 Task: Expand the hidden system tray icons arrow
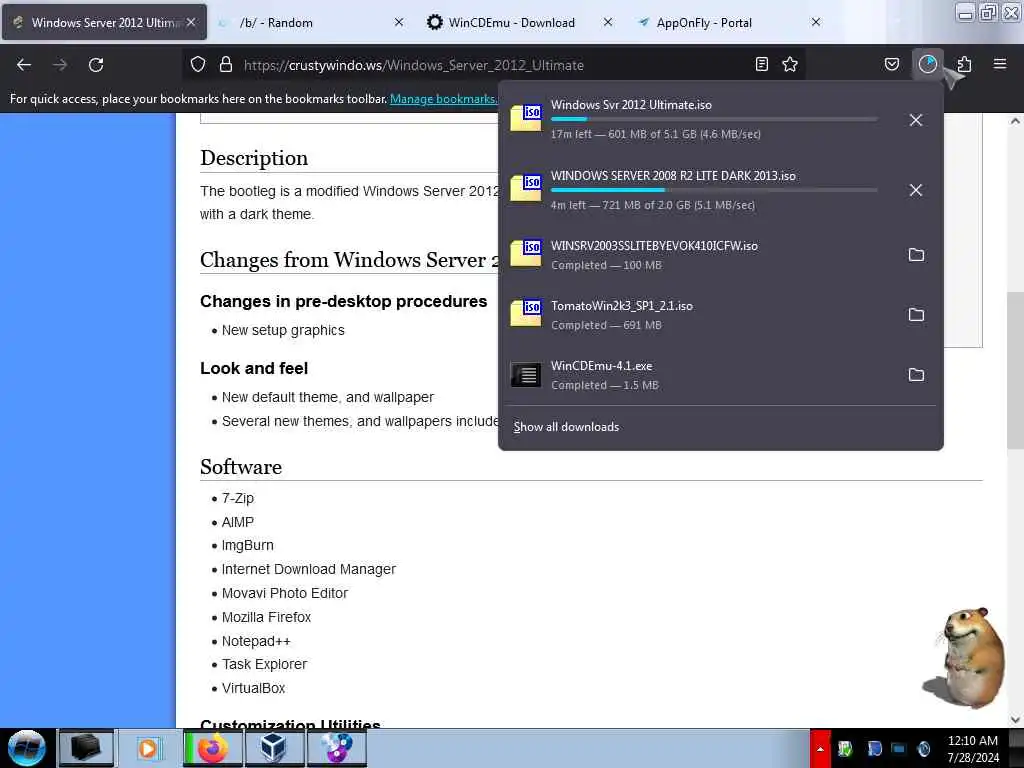point(820,749)
